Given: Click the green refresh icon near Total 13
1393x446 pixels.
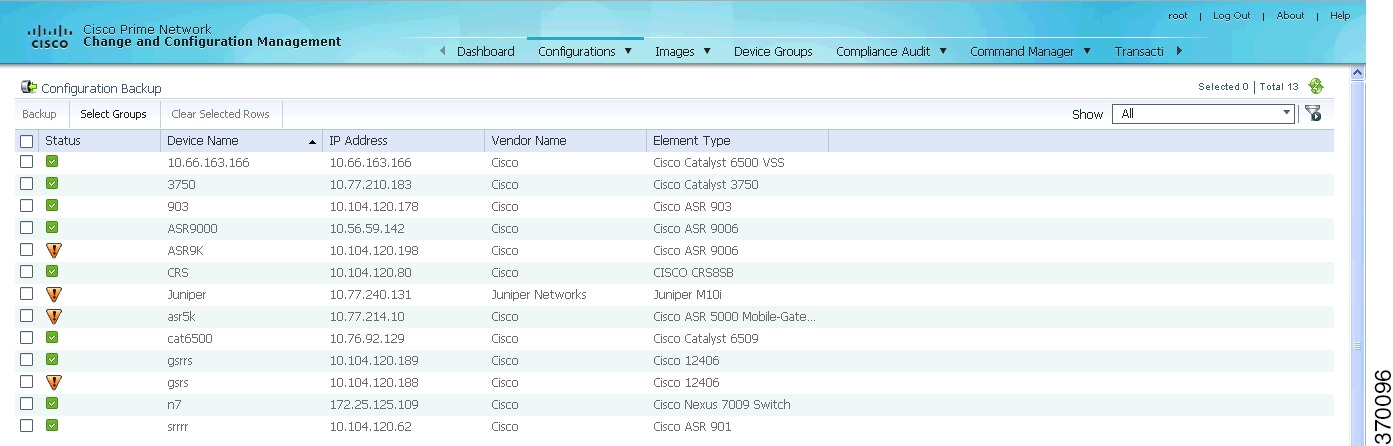Looking at the screenshot, I should [1316, 87].
